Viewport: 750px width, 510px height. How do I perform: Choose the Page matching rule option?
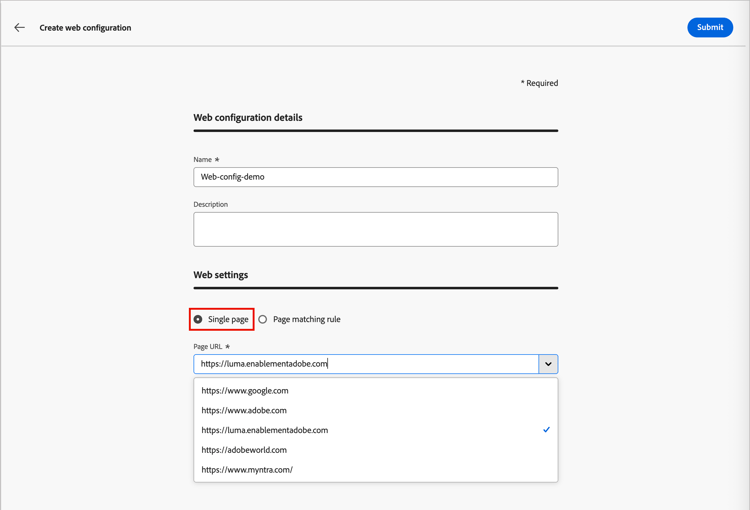pos(263,320)
